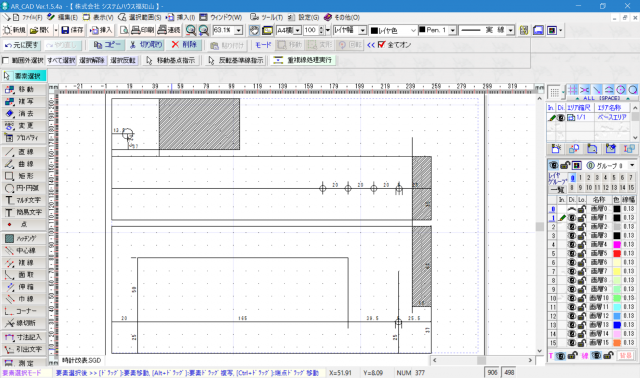Select the 変更 (modify) tool
The width and height of the screenshot is (640, 378).
pos(24,126)
